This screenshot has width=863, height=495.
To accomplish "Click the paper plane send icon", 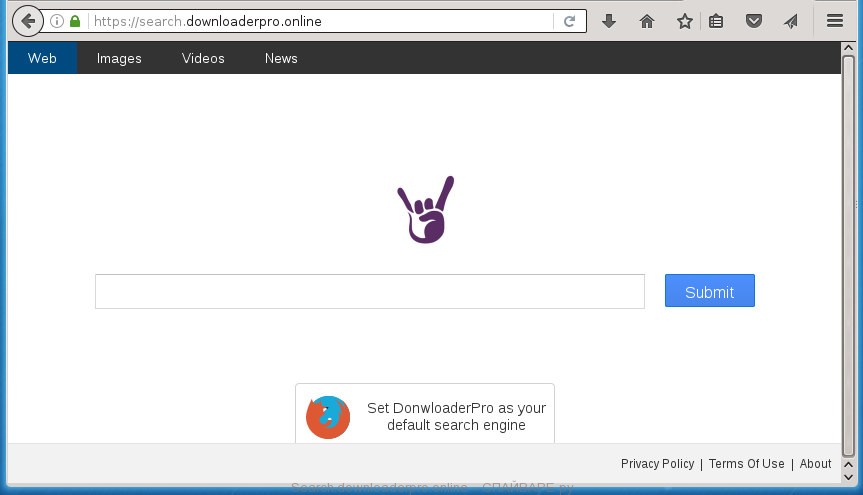I will pyautogui.click(x=791, y=21).
